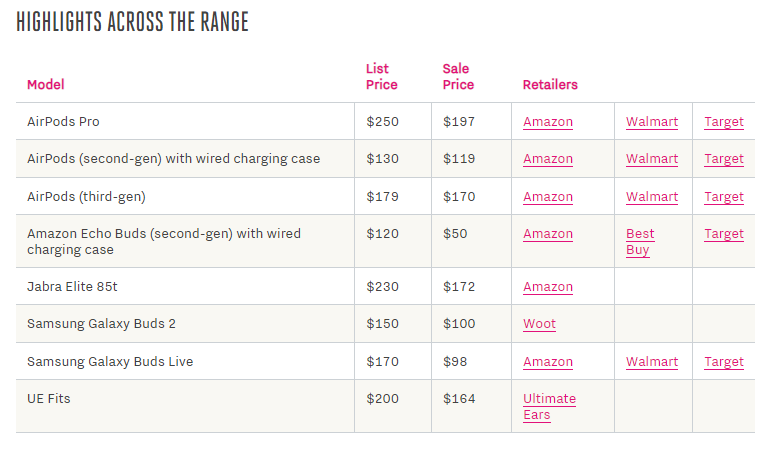This screenshot has width=770, height=457.
Task: Open the Amazon link for AirPods Pro
Action: [x=548, y=122]
